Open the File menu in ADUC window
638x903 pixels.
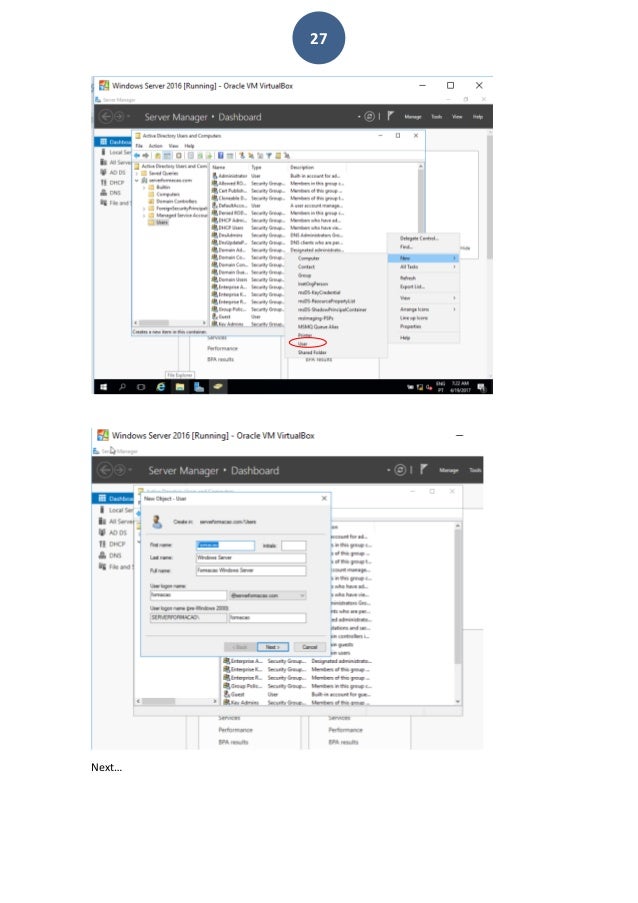(139, 146)
